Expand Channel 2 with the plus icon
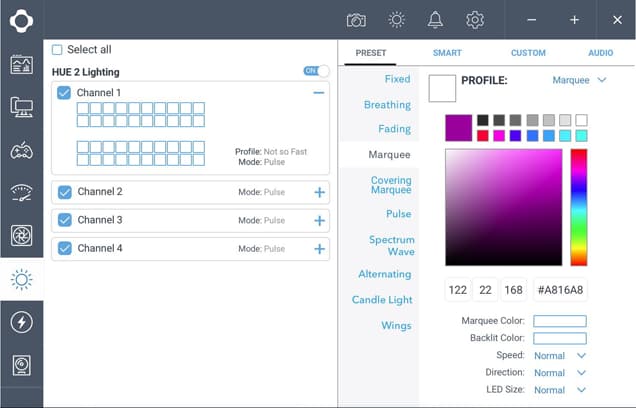This screenshot has width=636, height=408. [319, 192]
